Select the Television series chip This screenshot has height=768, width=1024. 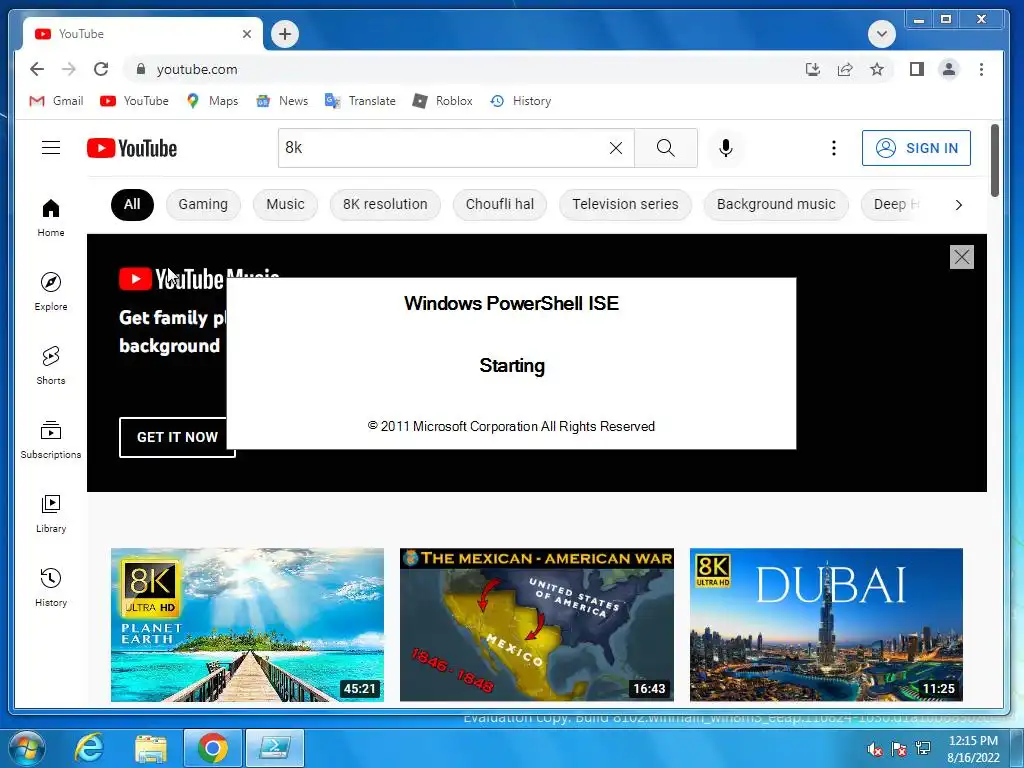[625, 204]
